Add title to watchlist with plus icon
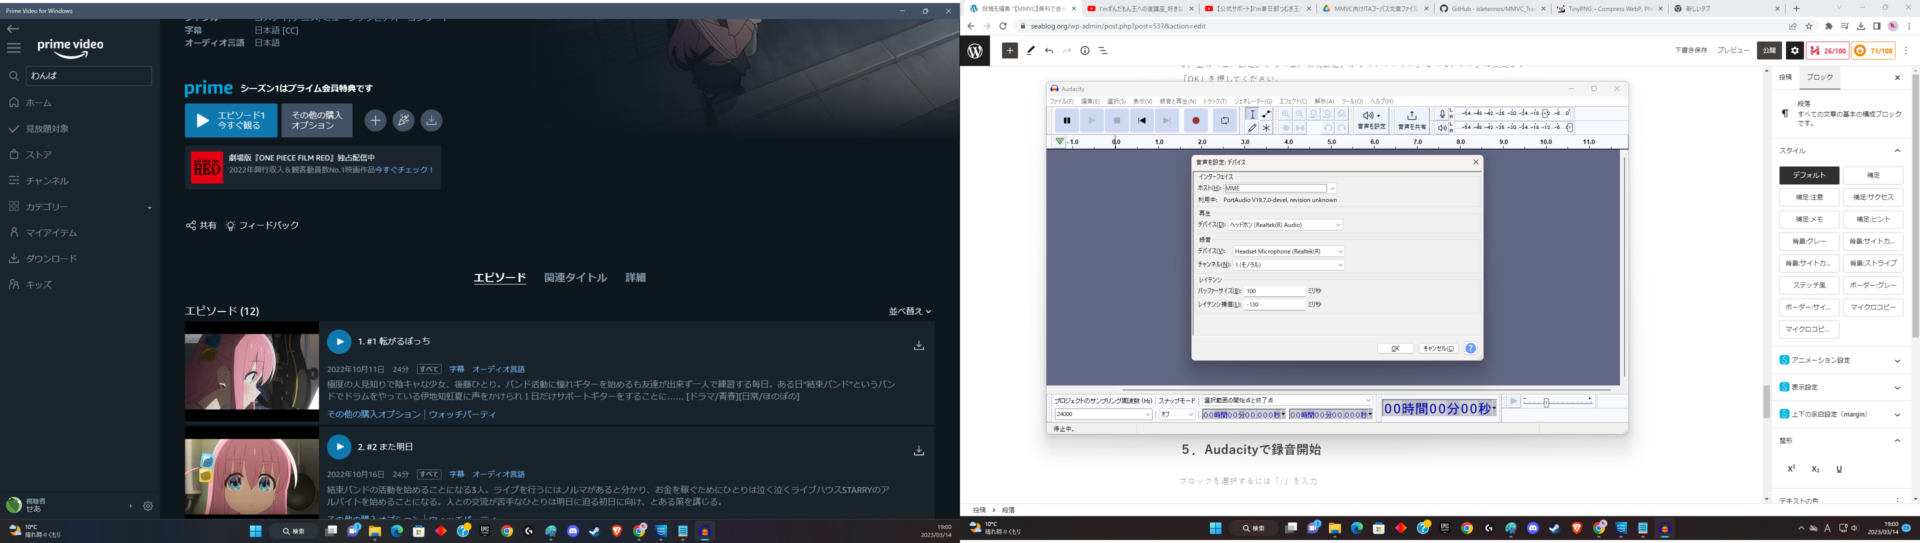This screenshot has height=543, width=1920. 375,120
